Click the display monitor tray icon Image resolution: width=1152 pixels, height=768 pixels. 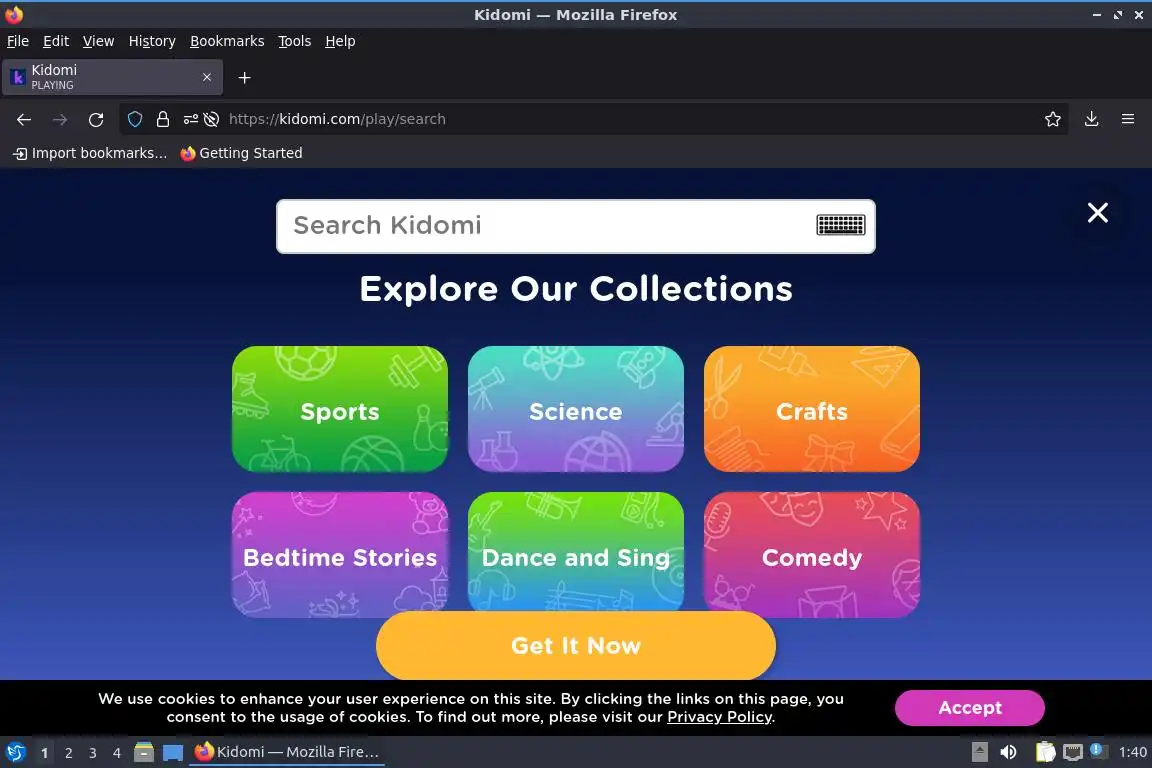point(1073,752)
